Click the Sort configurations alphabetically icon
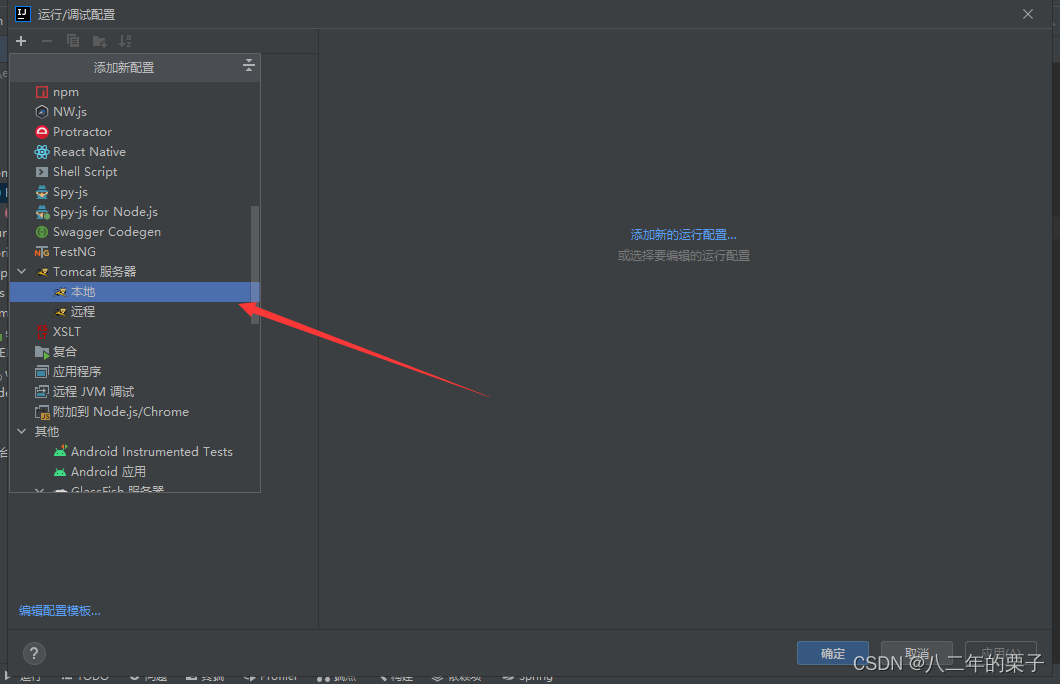The width and height of the screenshot is (1060, 684). point(125,41)
